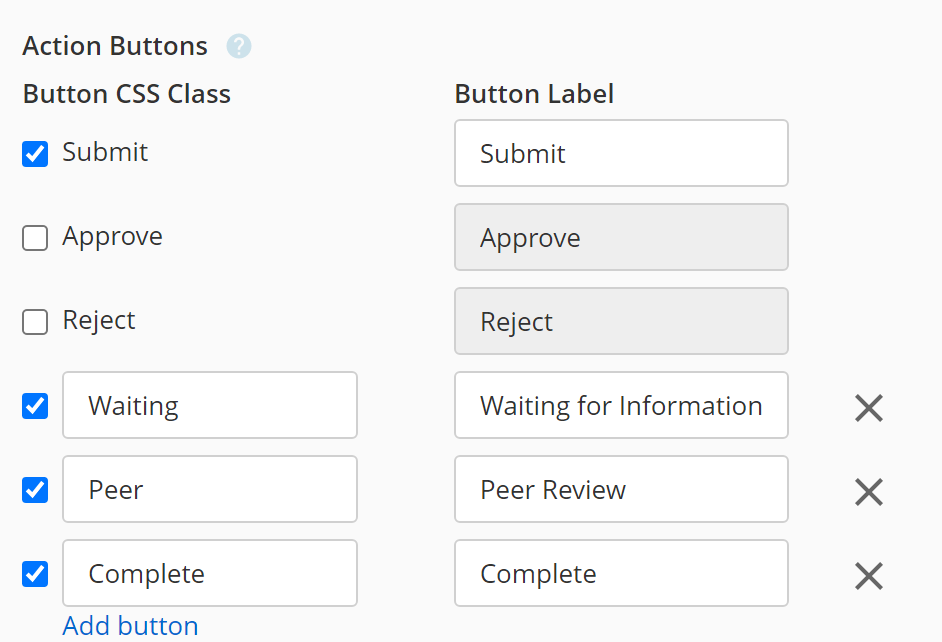The width and height of the screenshot is (942, 642).
Task: Uncheck the Waiting button checkbox
Action: click(35, 406)
